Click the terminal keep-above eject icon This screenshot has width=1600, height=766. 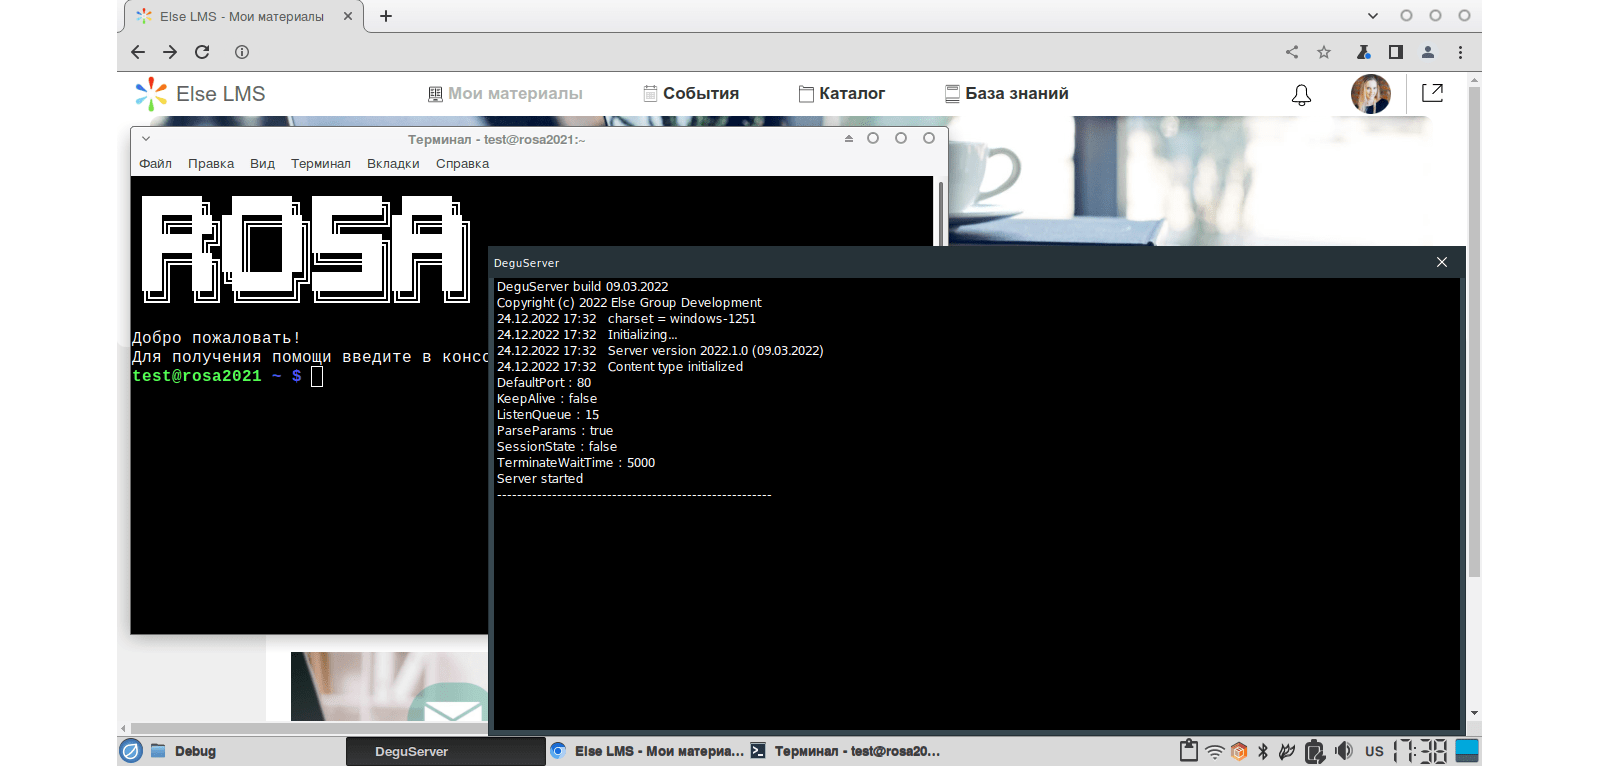coord(849,139)
